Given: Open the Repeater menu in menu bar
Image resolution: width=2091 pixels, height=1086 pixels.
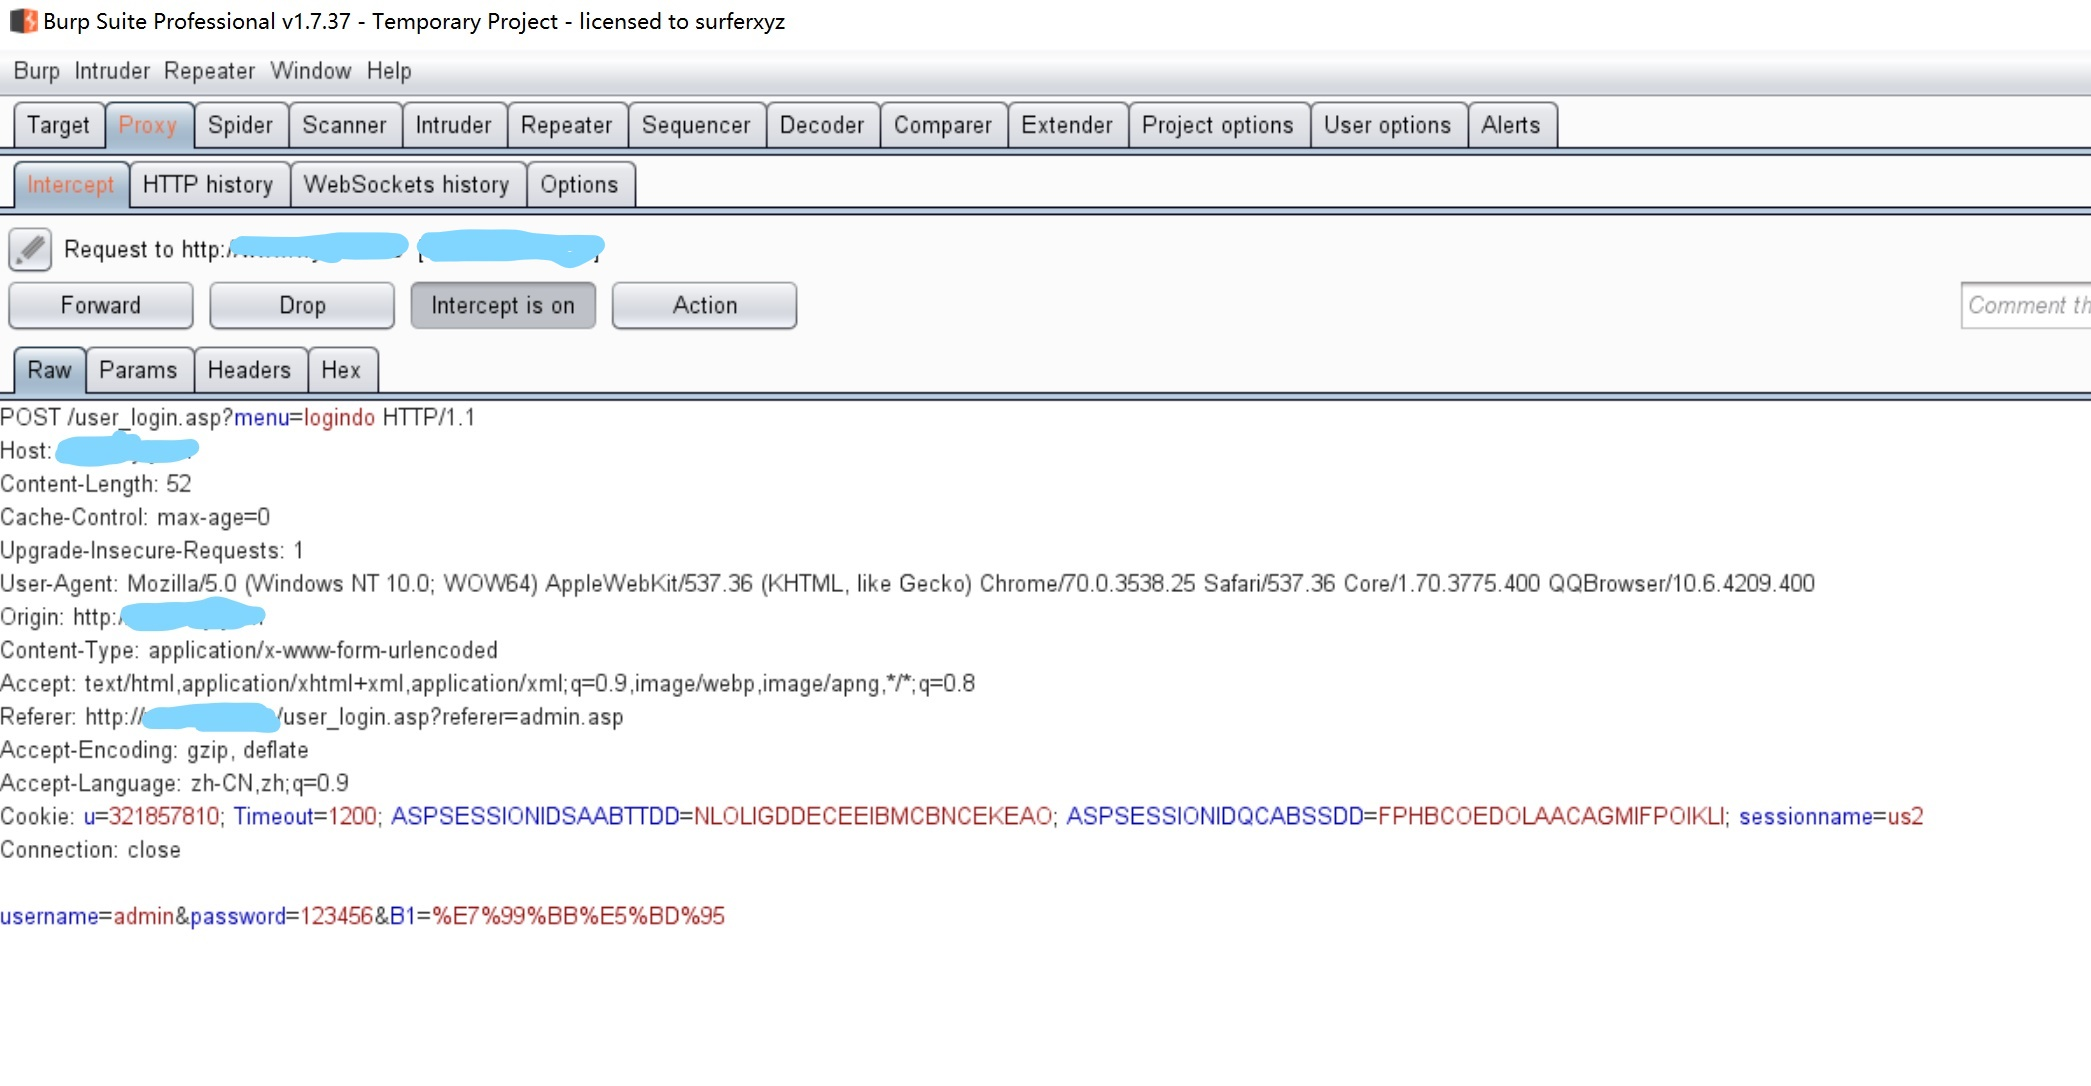Looking at the screenshot, I should point(210,71).
